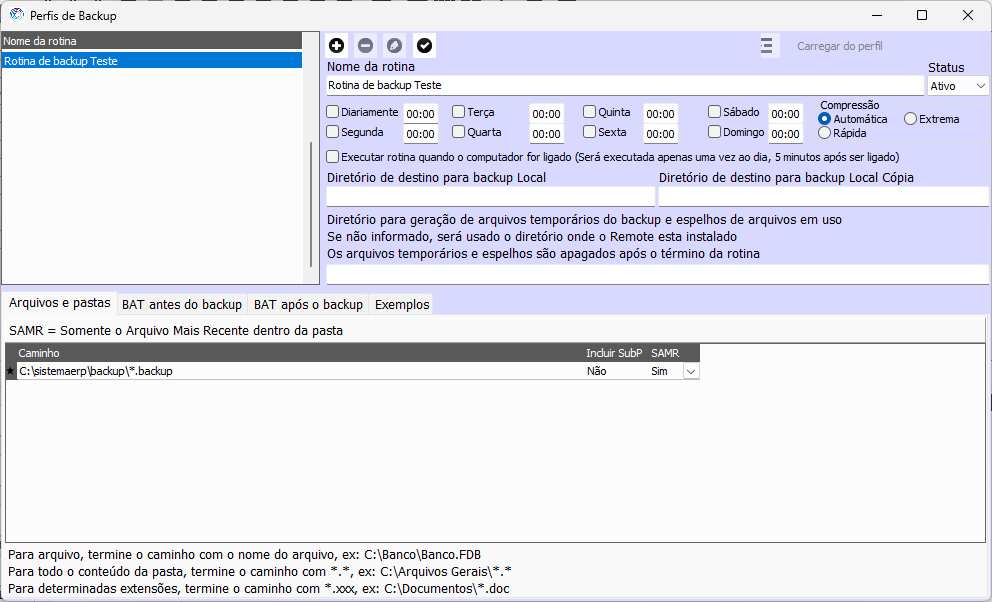Enable the Terça checkbox
Image resolution: width=992 pixels, height=602 pixels.
point(459,112)
